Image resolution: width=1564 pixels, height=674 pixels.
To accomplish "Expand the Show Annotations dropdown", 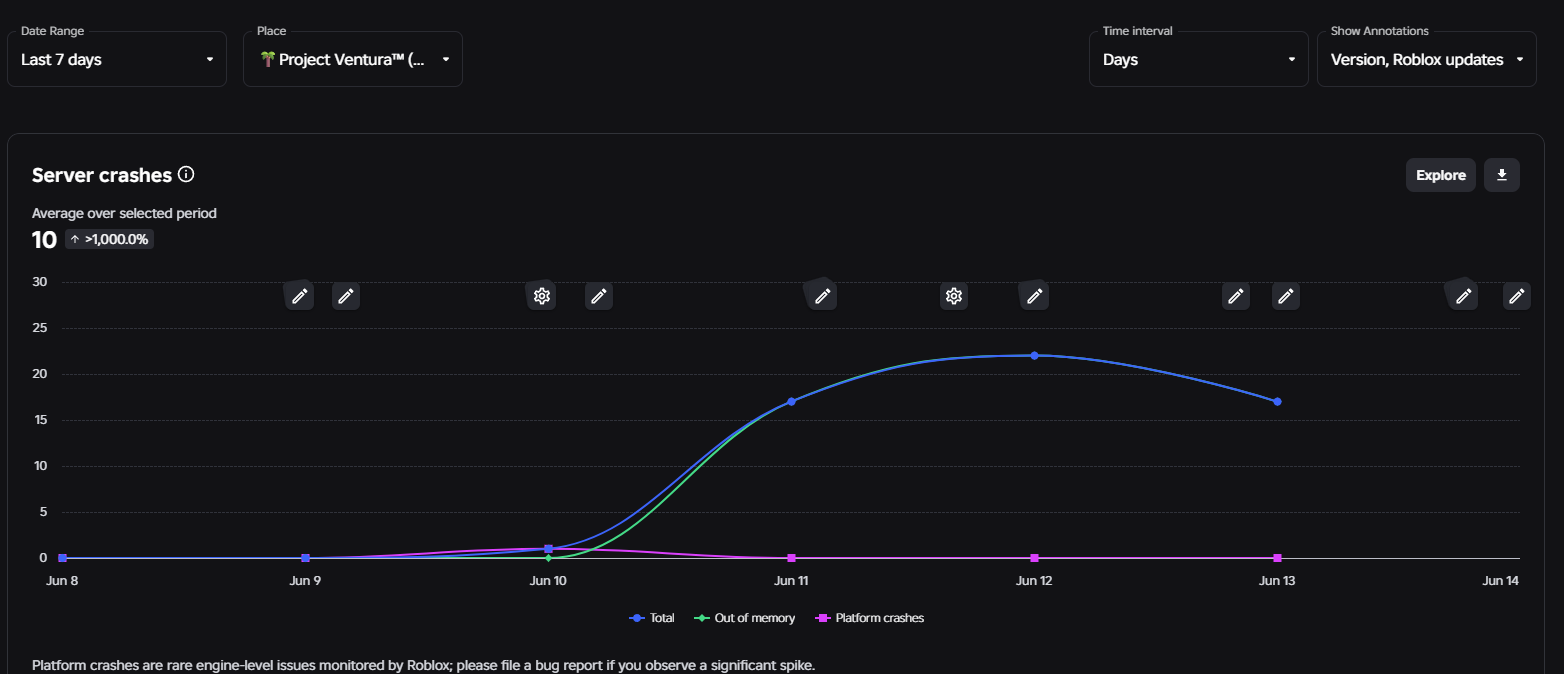I will [x=1427, y=59].
